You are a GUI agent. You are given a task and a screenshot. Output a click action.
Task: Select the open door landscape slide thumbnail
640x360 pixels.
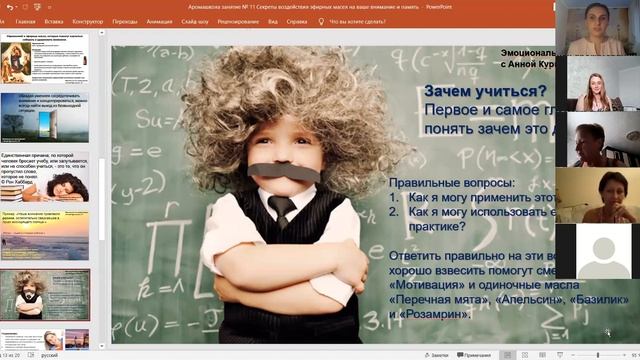click(44, 118)
